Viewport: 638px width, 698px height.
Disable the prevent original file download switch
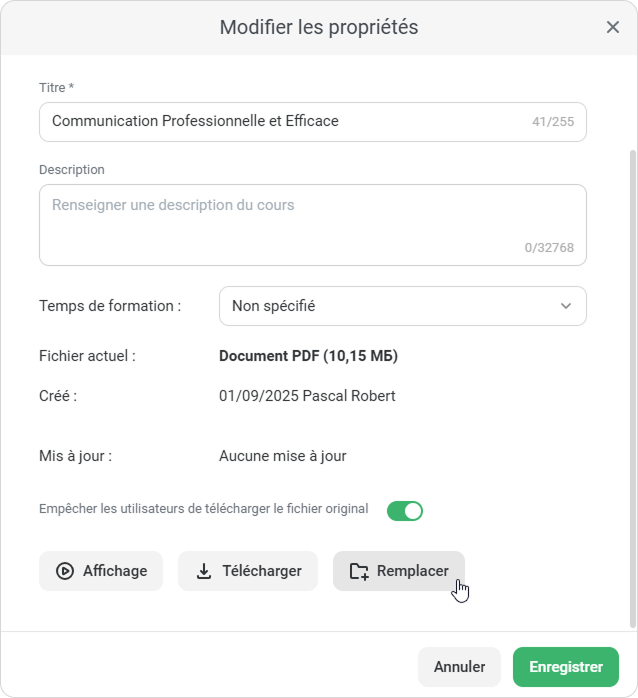click(405, 511)
